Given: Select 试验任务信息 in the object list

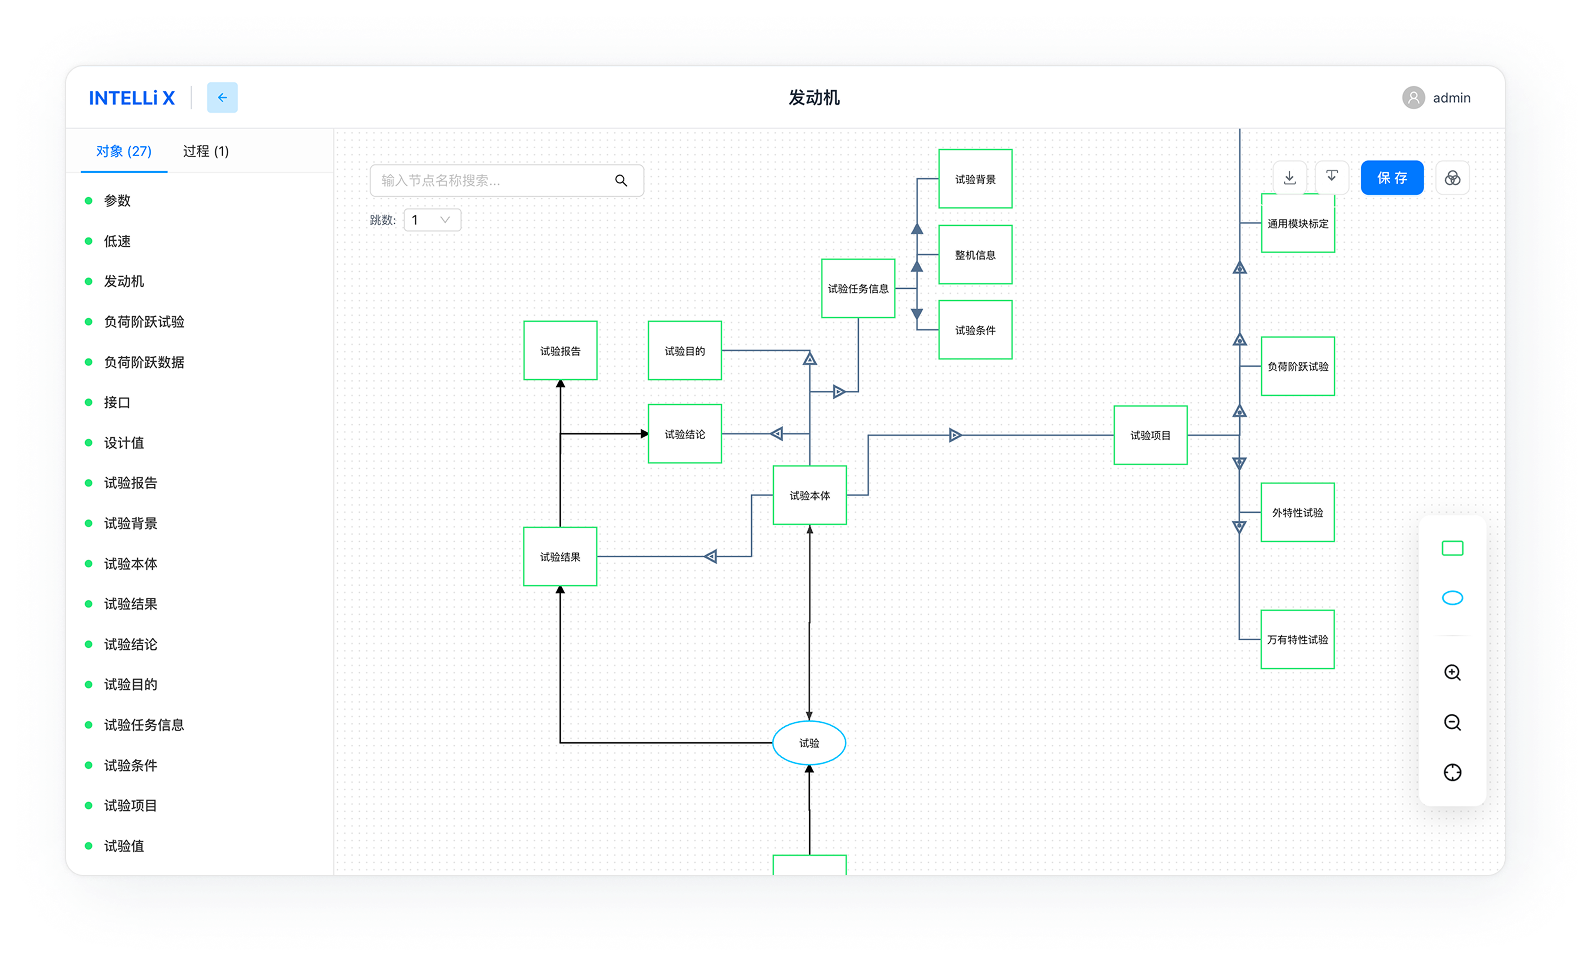Looking at the screenshot, I should (144, 725).
